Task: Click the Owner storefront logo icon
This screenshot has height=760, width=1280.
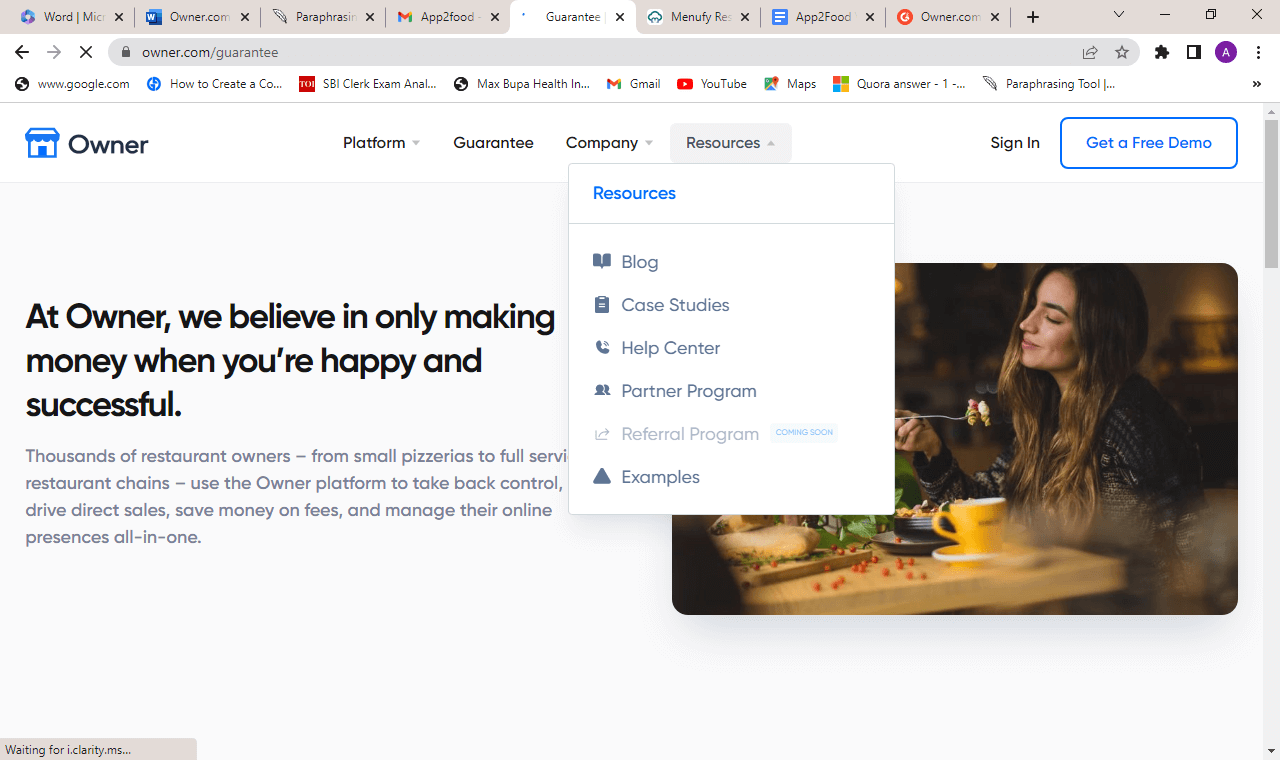Action: (42, 143)
